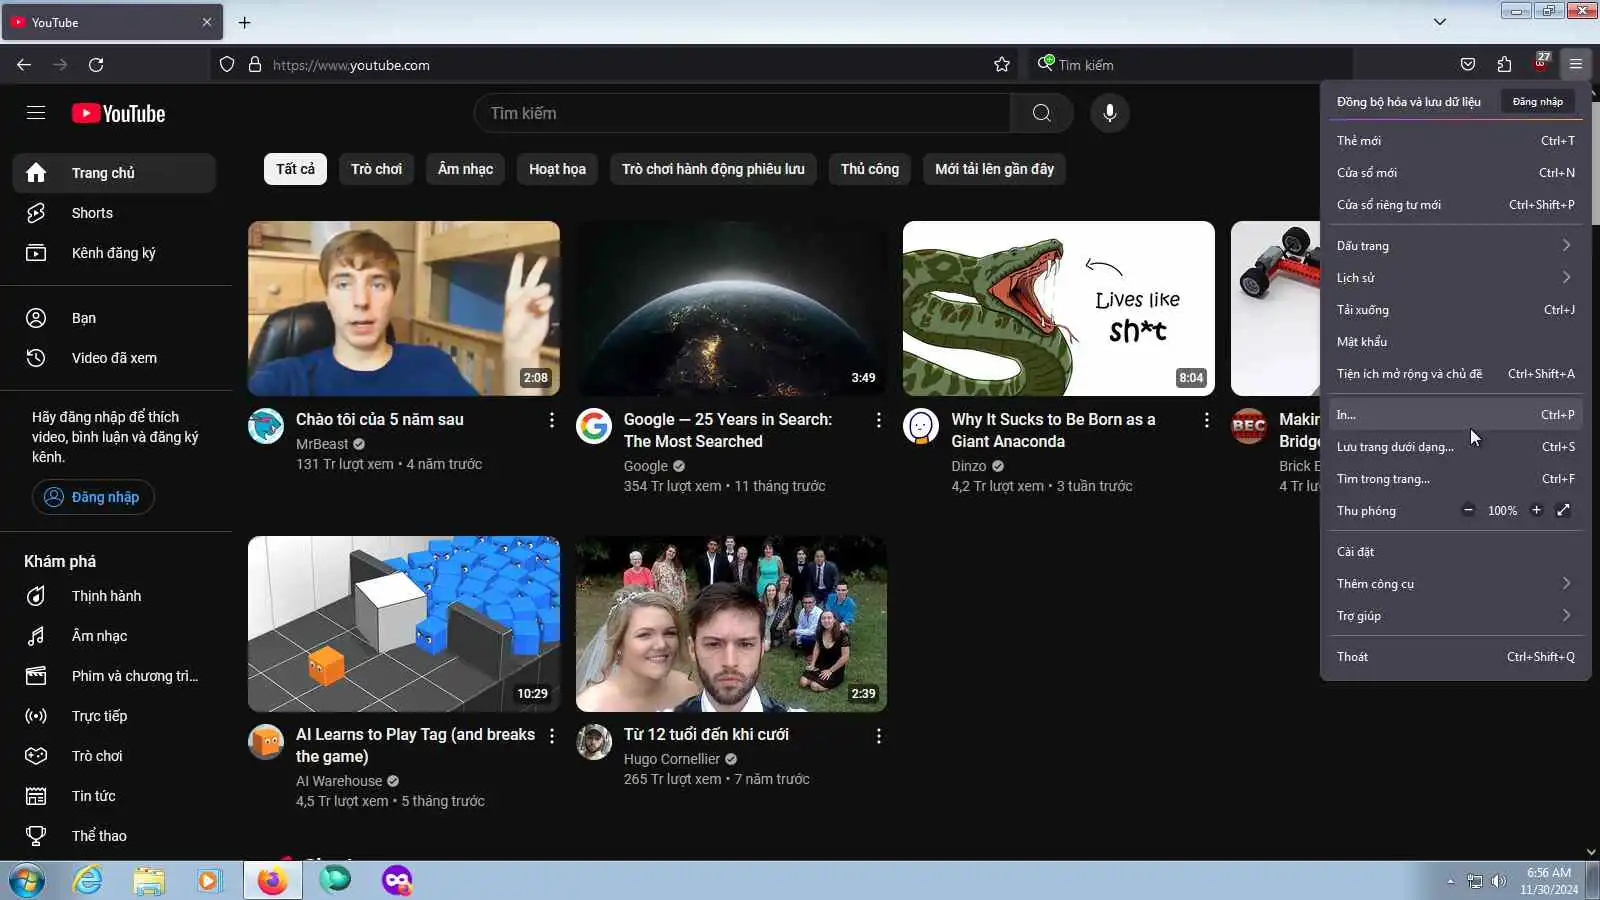The image size is (1600, 900).
Task: Open Tiện ích mở rộng và chủ đề
Action: pos(1455,374)
